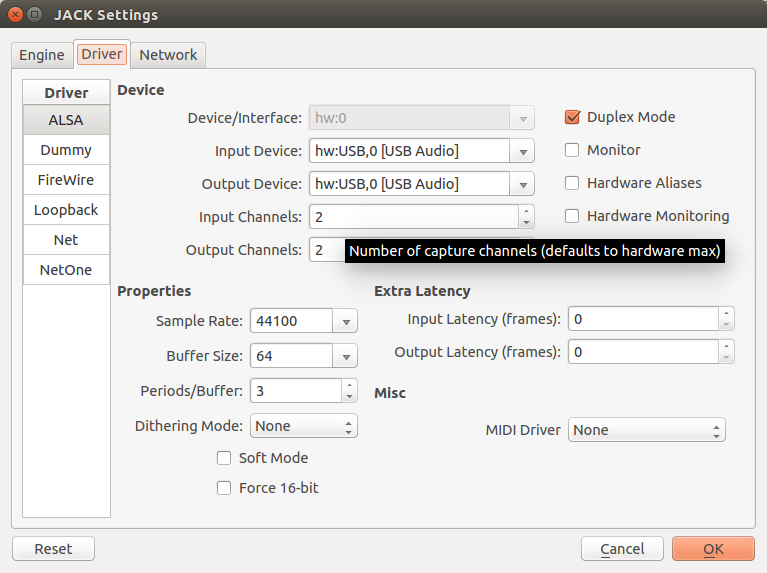Click the Sample Rate value 44100
The image size is (767, 573).
click(x=292, y=321)
